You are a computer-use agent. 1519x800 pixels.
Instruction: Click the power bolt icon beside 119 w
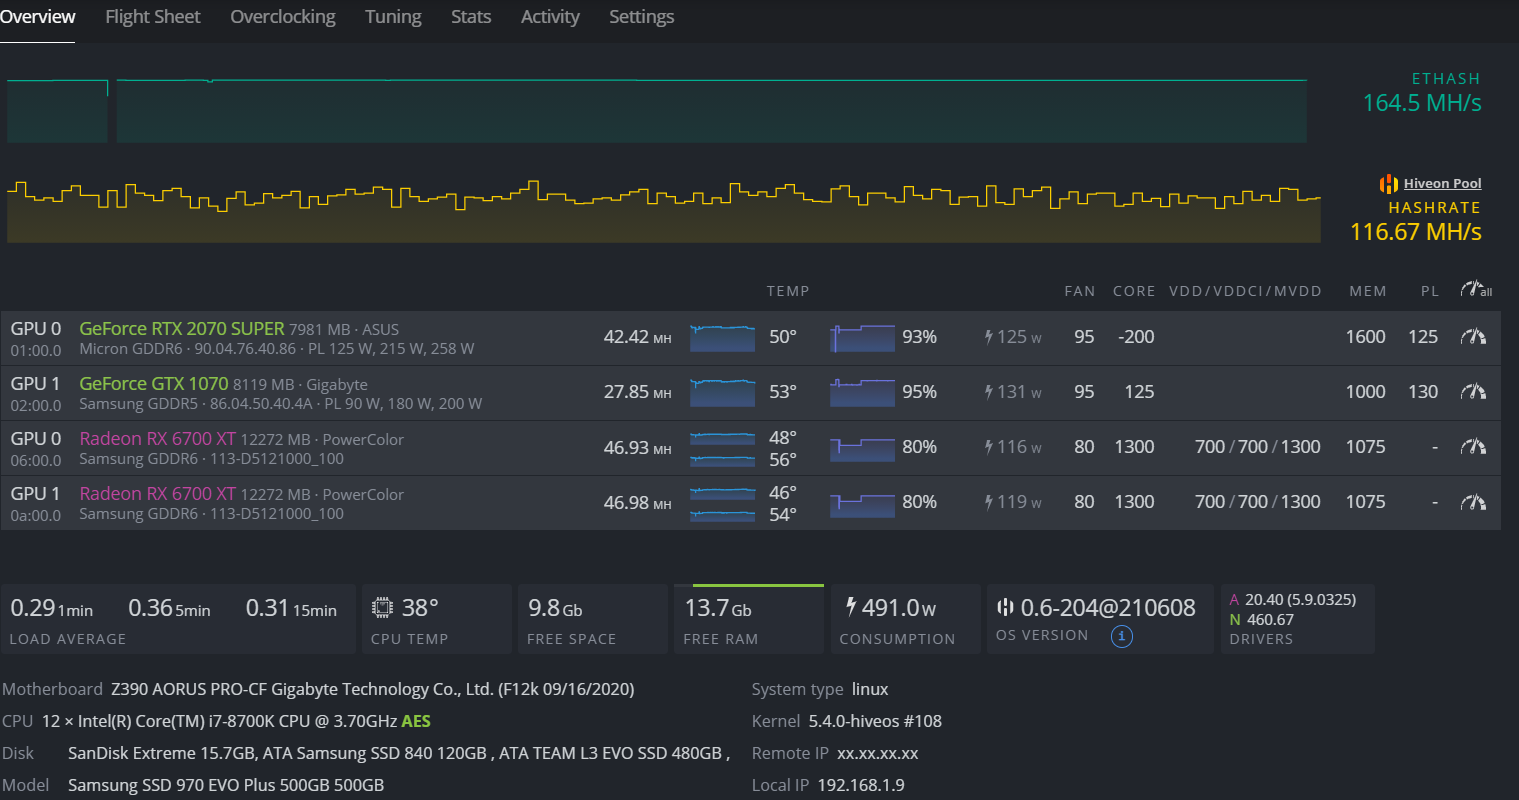tap(988, 502)
